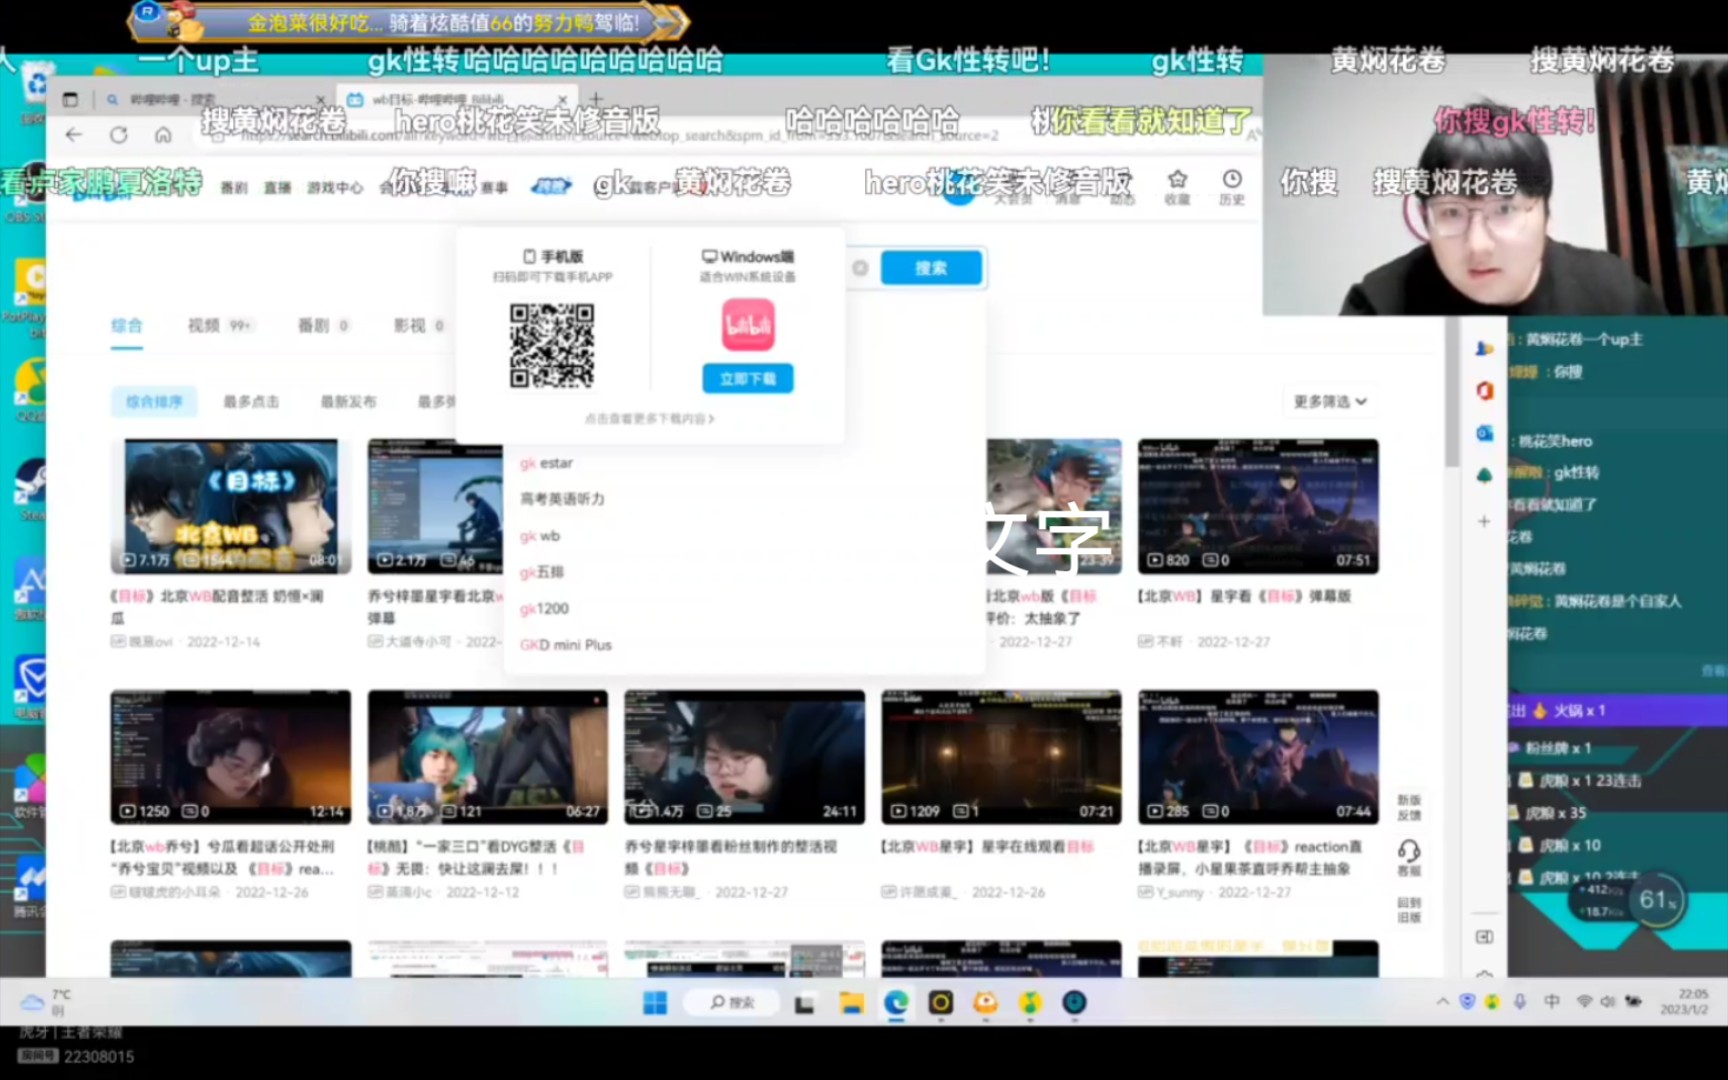Open the 客服 headset icon

1409,857
